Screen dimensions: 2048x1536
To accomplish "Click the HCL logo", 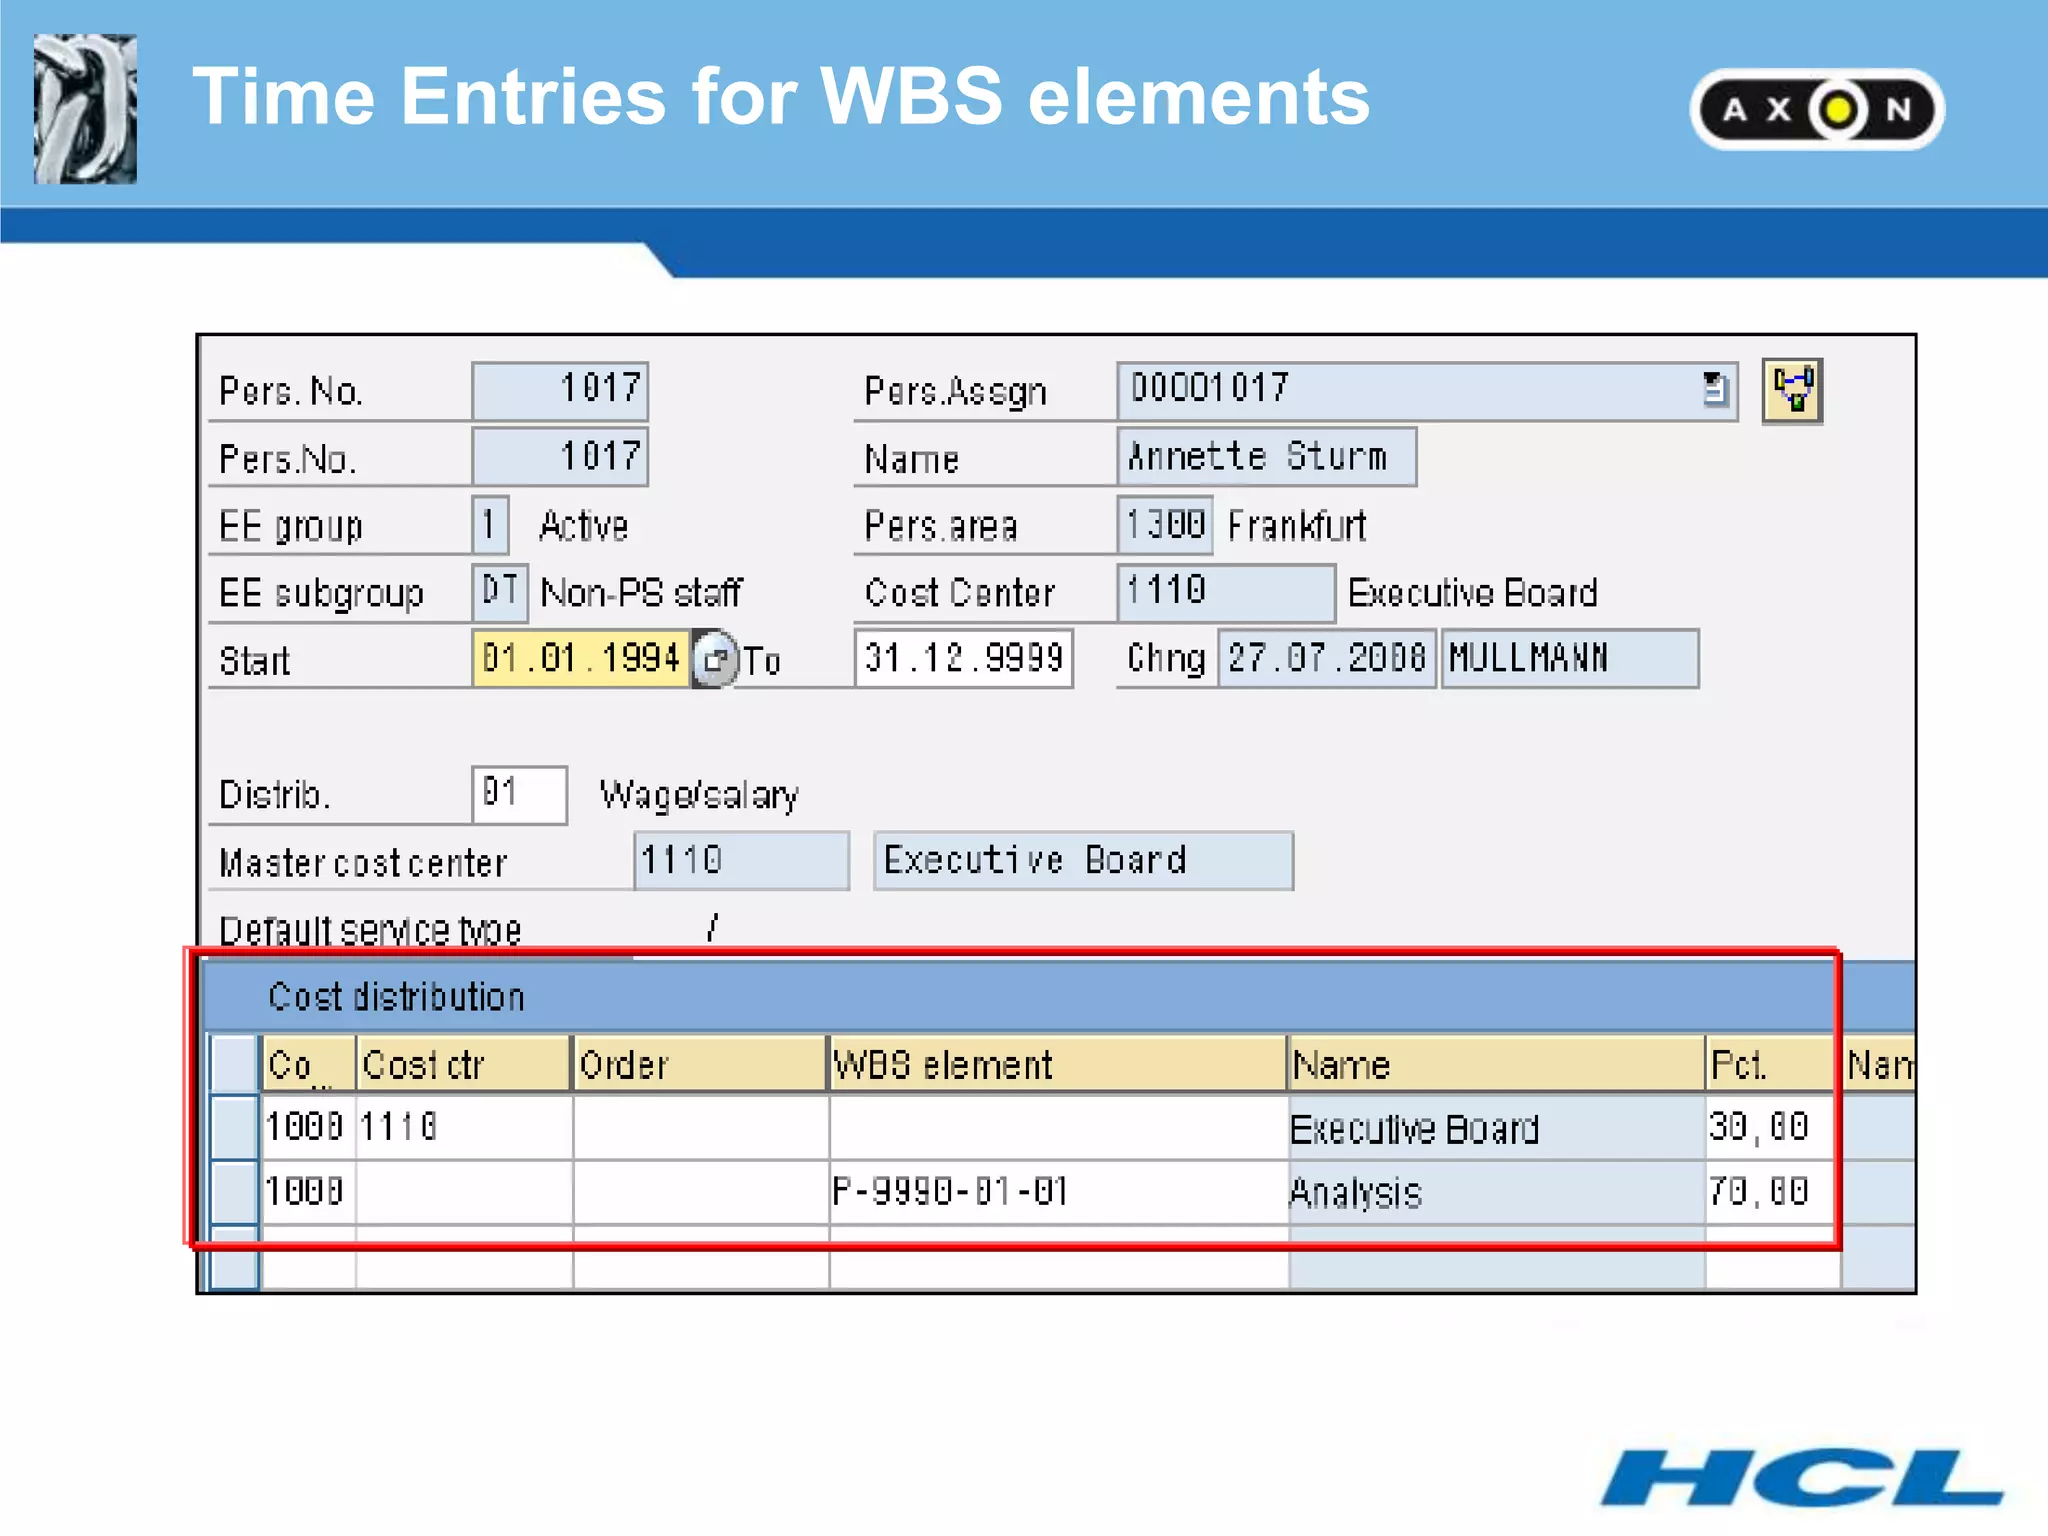I will click(1804, 1477).
